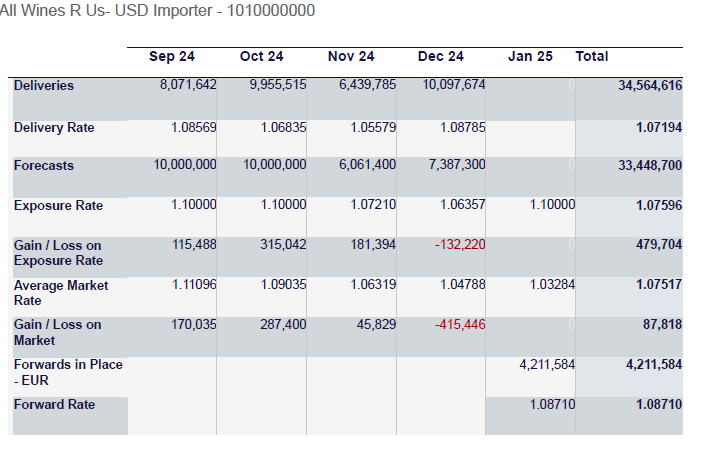Click the Forecasts row label
The height and width of the screenshot is (453, 709).
click(43, 165)
